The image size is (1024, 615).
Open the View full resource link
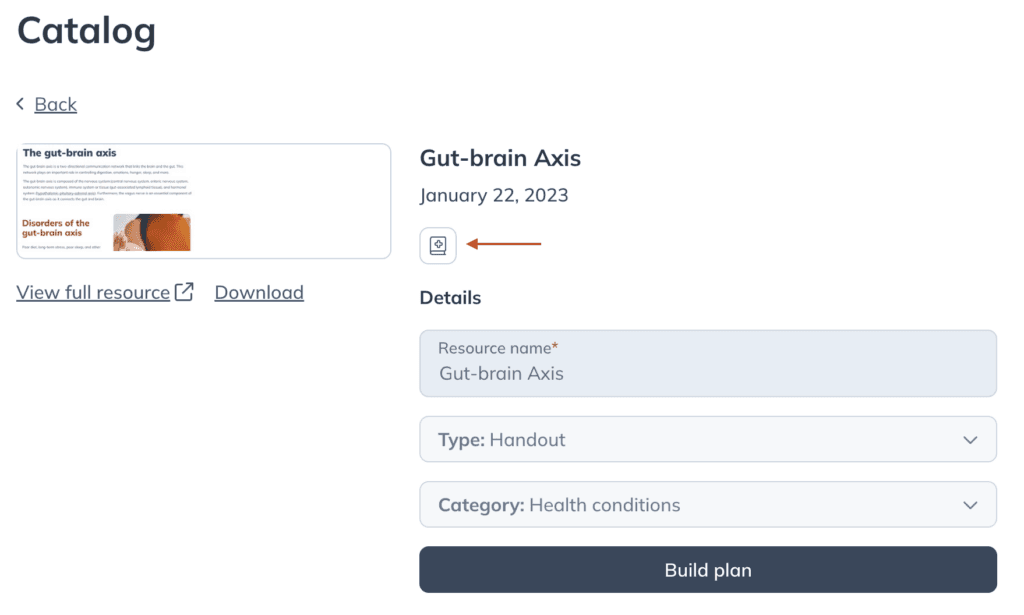(93, 292)
